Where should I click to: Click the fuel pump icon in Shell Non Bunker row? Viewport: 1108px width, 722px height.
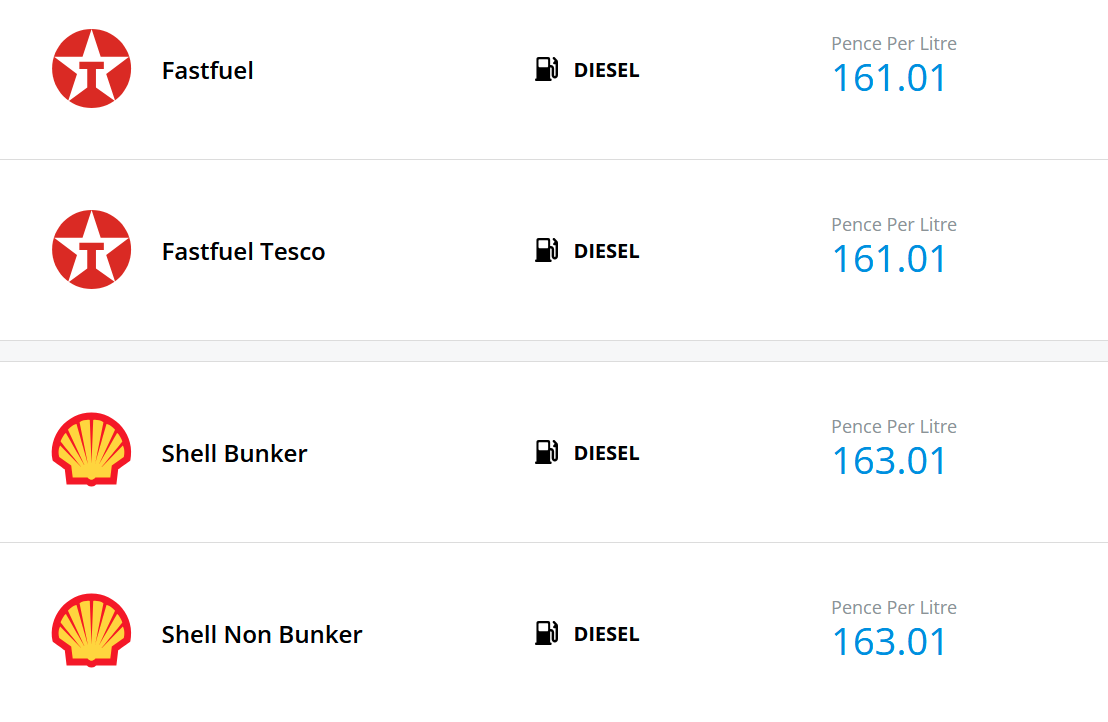(x=546, y=633)
